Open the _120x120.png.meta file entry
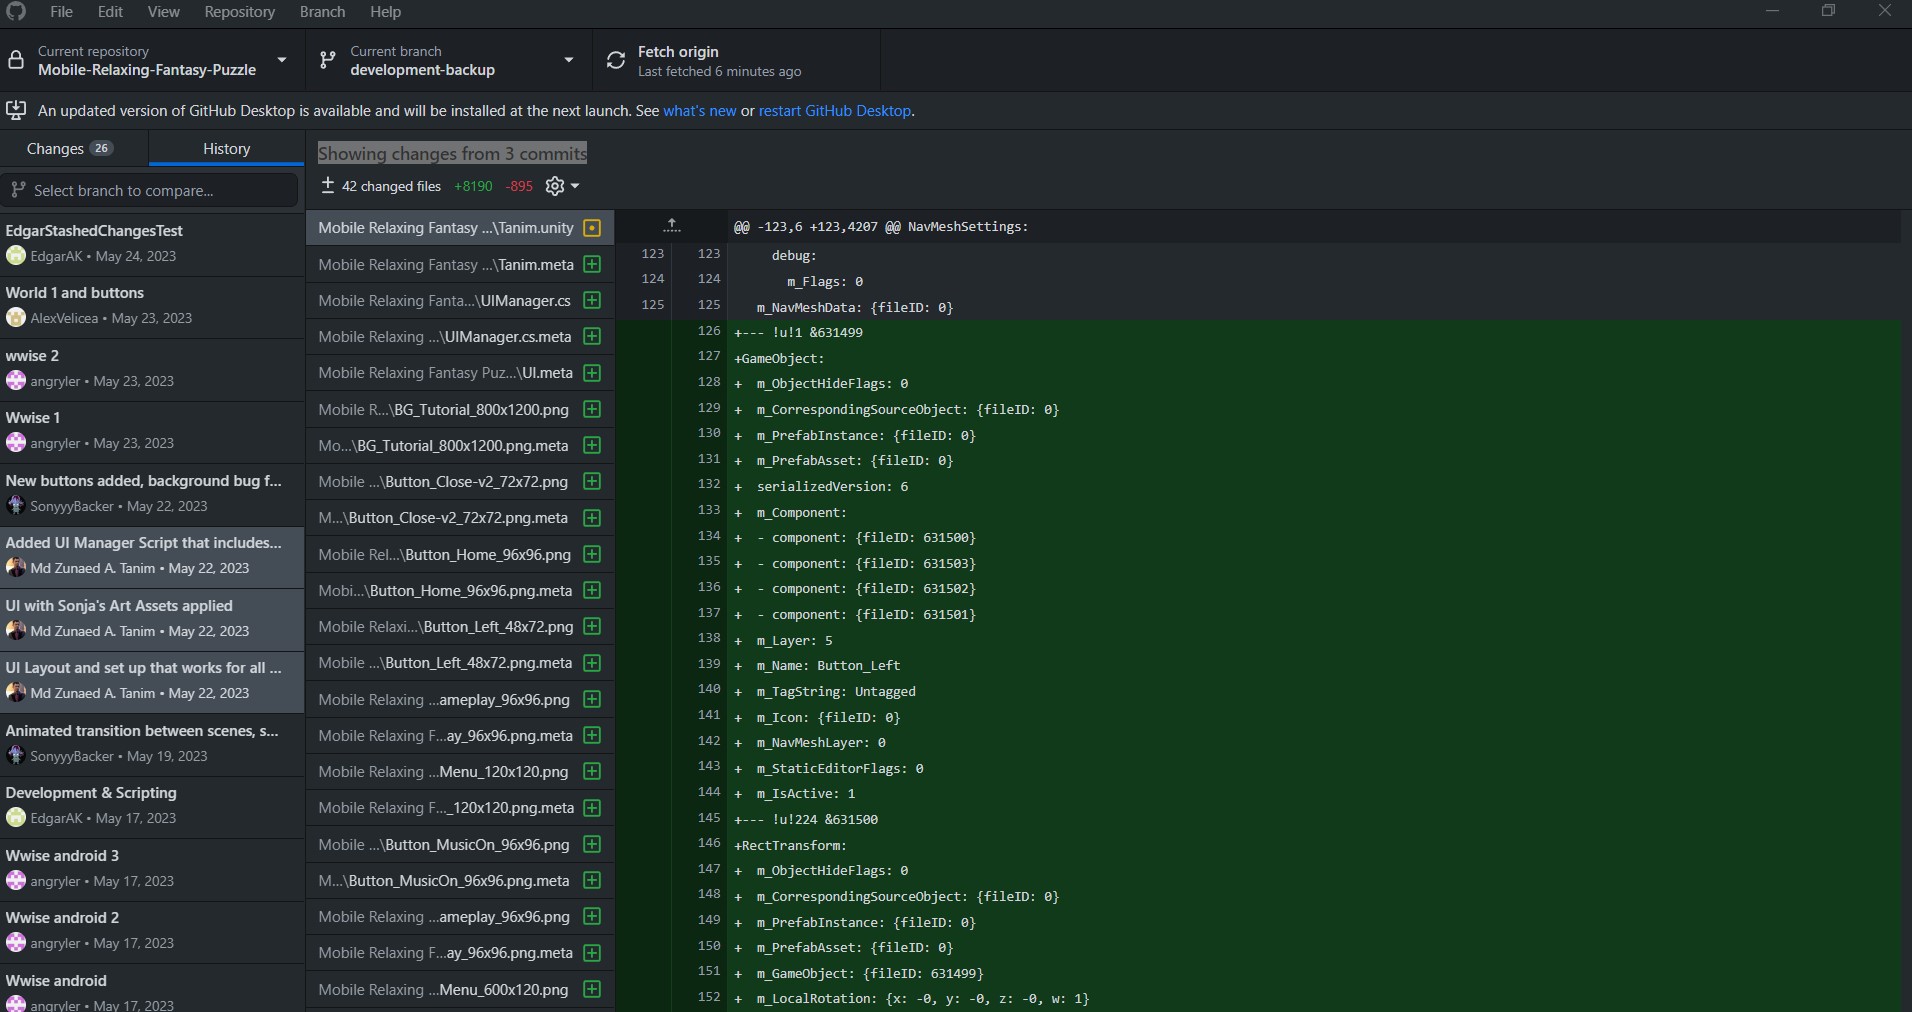 click(460, 807)
